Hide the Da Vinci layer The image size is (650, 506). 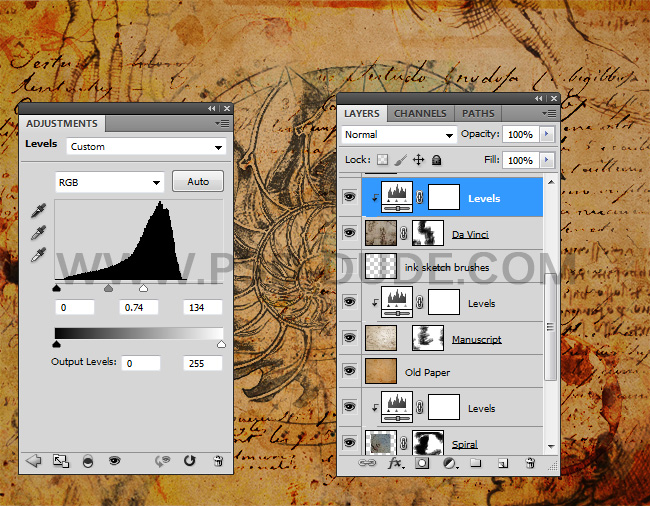coord(349,232)
